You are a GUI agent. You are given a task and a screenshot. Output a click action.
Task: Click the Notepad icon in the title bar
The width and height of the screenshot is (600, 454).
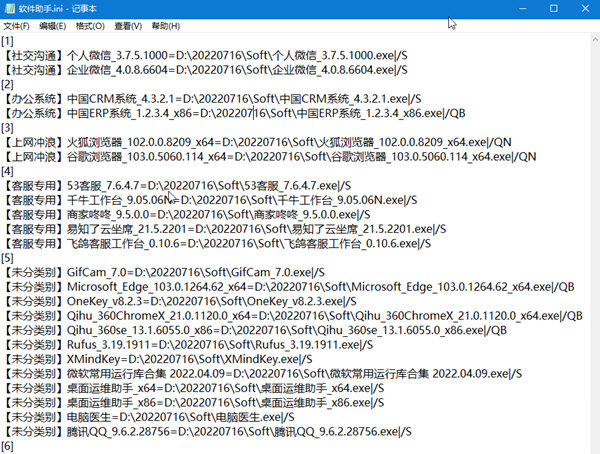[x=10, y=8]
